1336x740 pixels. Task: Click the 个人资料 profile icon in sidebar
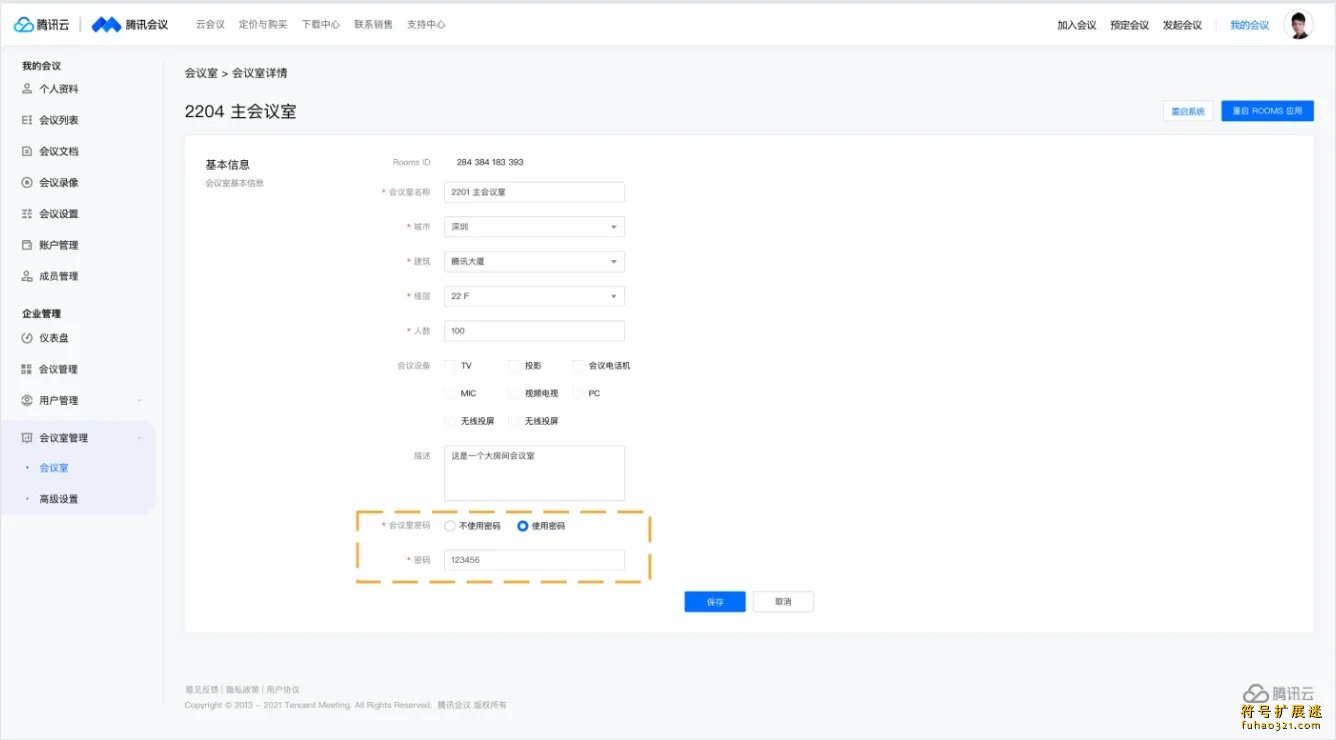27,89
